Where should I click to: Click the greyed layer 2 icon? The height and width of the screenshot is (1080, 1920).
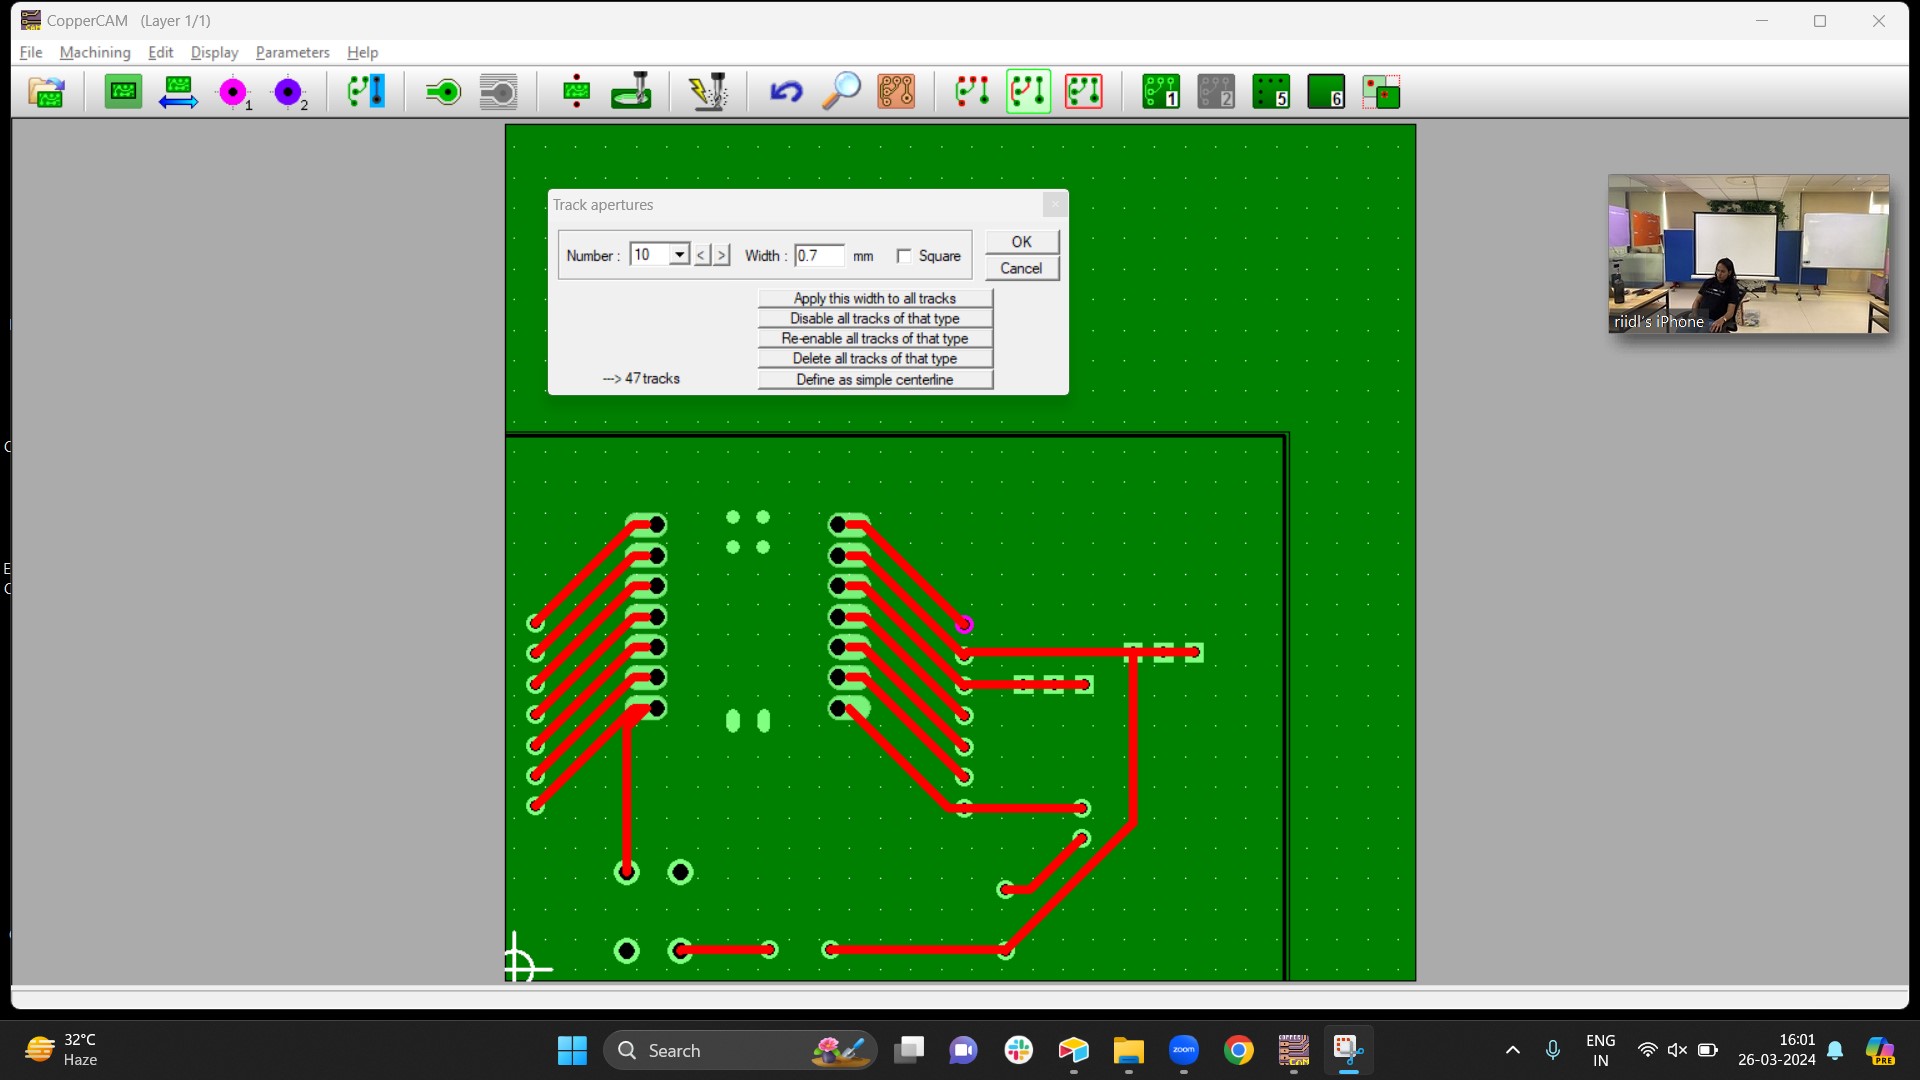[x=1216, y=93]
